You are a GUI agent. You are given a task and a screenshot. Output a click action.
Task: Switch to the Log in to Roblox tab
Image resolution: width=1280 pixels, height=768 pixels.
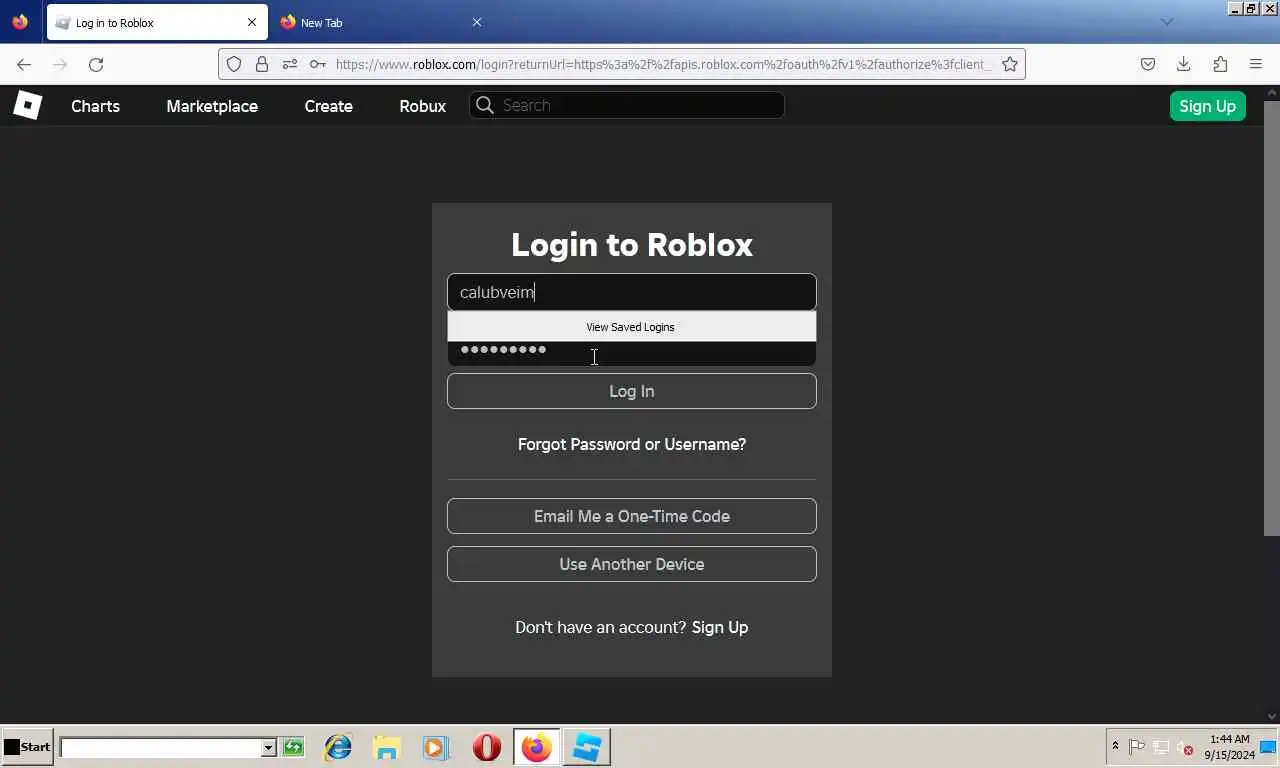pyautogui.click(x=157, y=22)
